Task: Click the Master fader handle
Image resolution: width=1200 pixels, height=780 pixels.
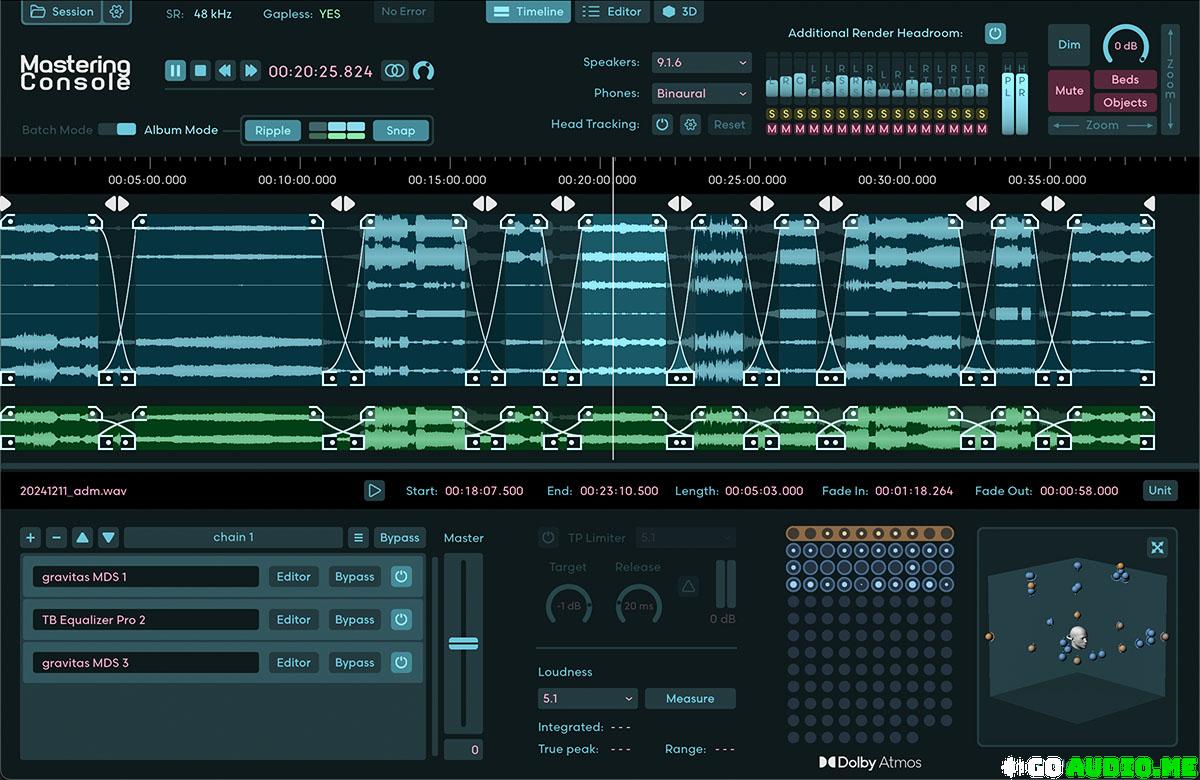Action: pyautogui.click(x=463, y=643)
